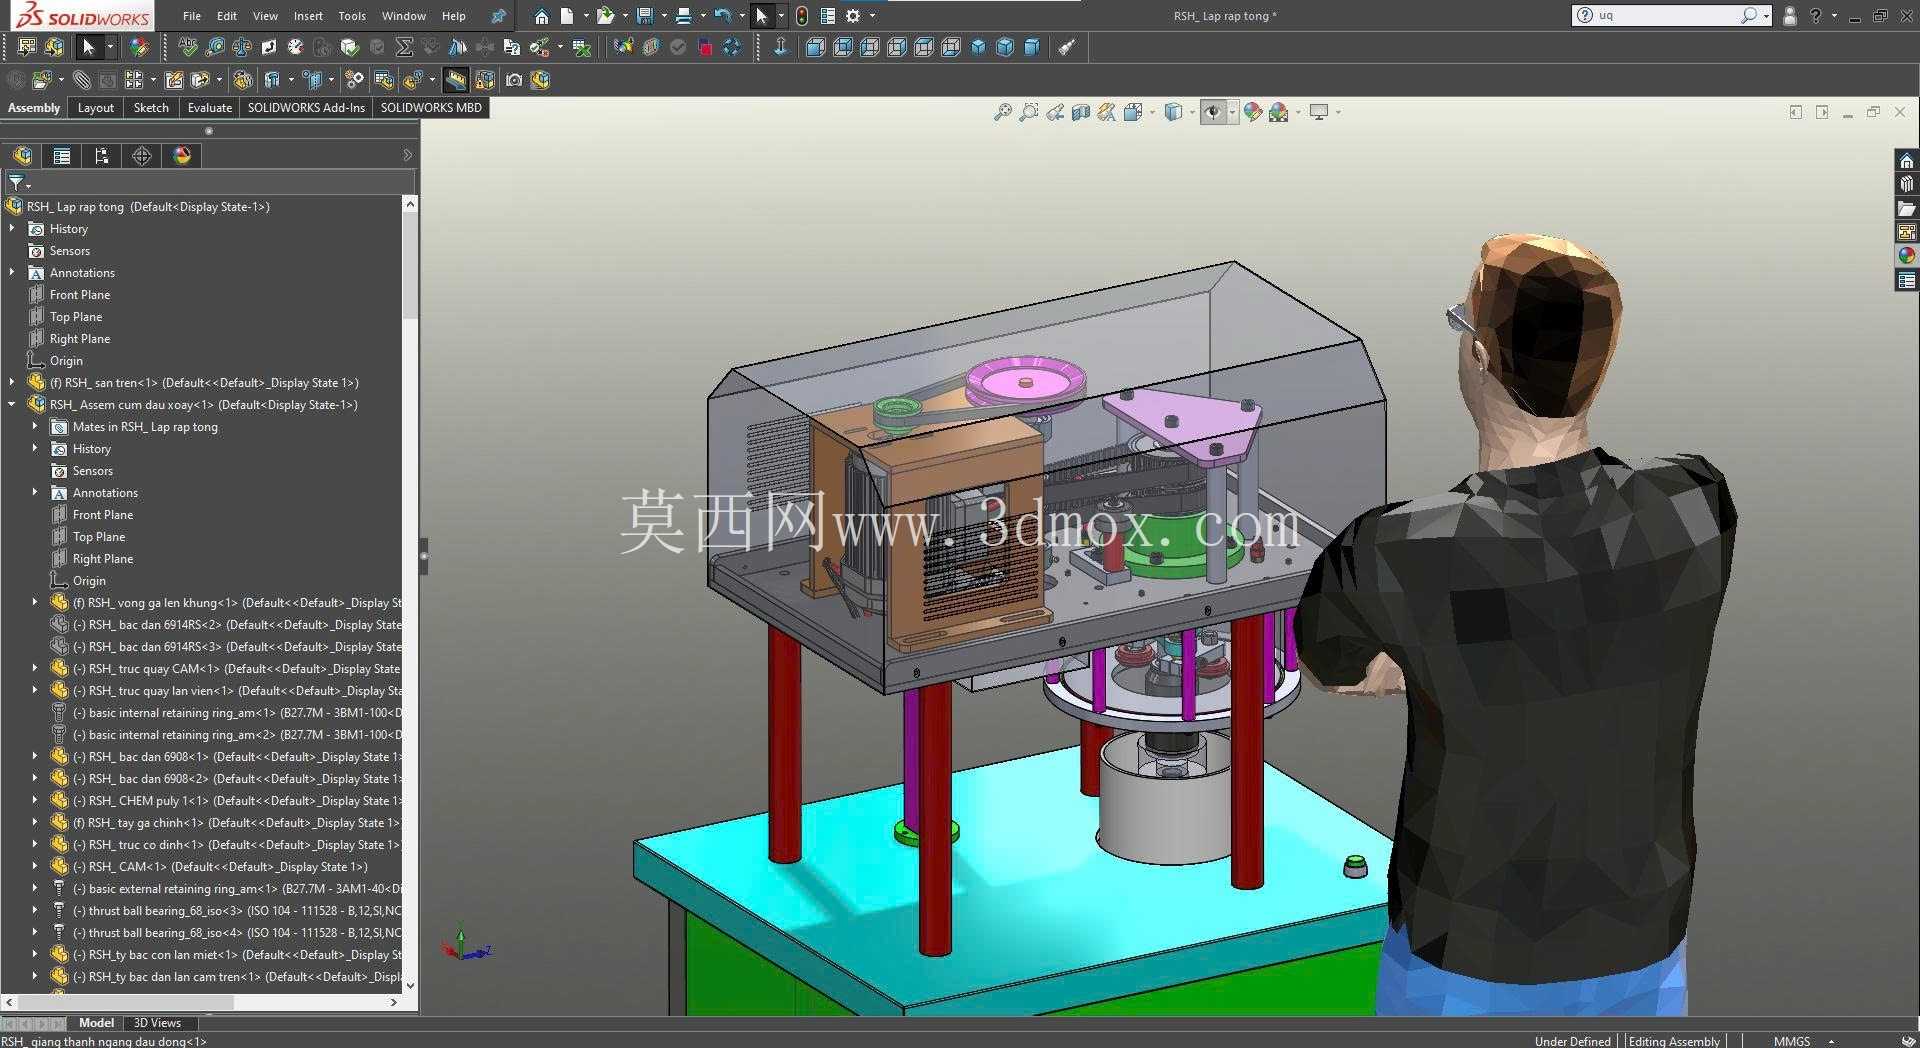1920x1048 pixels.
Task: Open the Display Style dropdown arrow
Action: tap(1192, 112)
